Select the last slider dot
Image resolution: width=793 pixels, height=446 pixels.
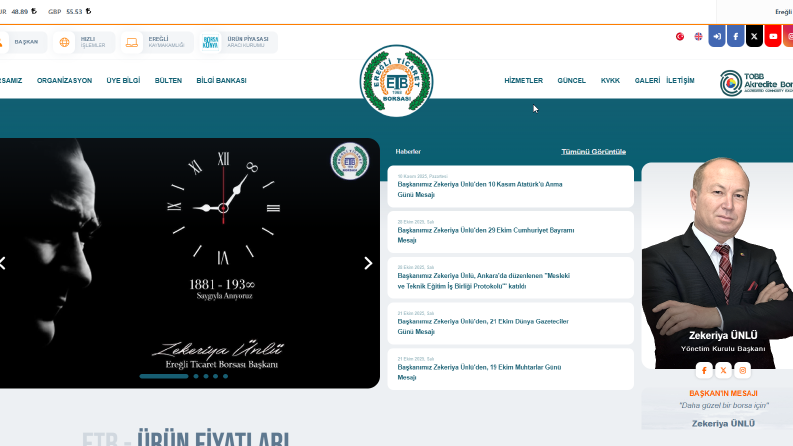pyautogui.click(x=226, y=376)
